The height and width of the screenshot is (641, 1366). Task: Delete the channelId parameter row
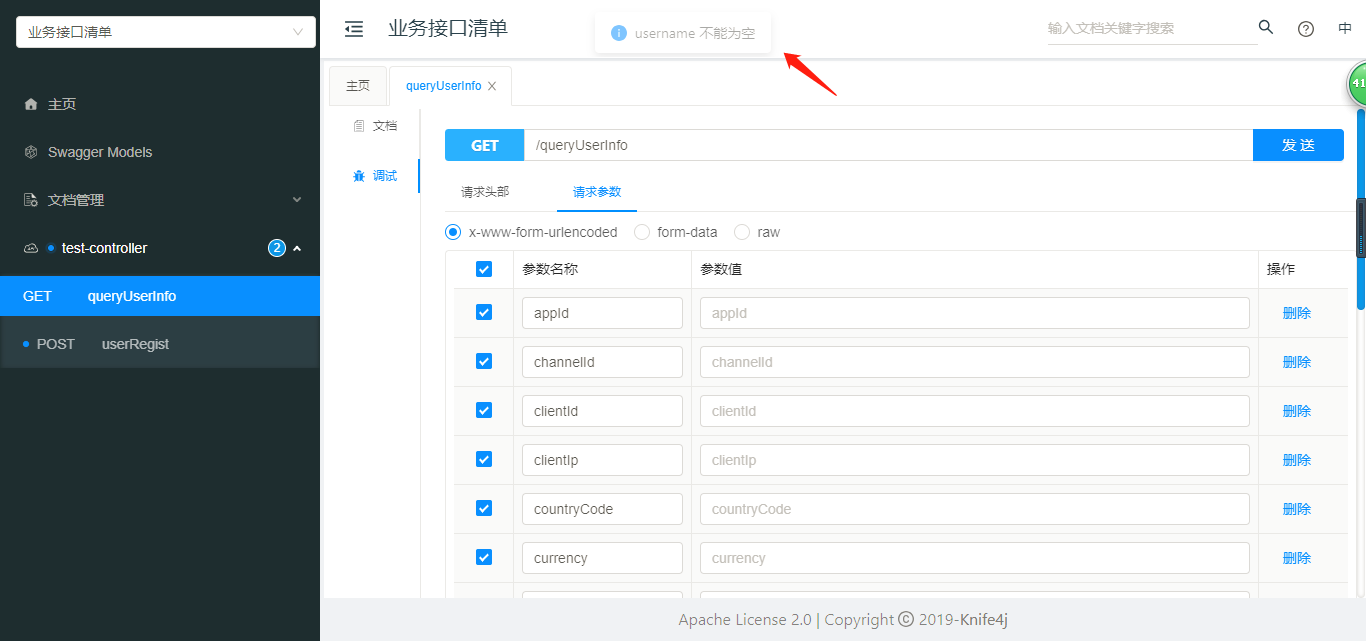click(x=1297, y=362)
